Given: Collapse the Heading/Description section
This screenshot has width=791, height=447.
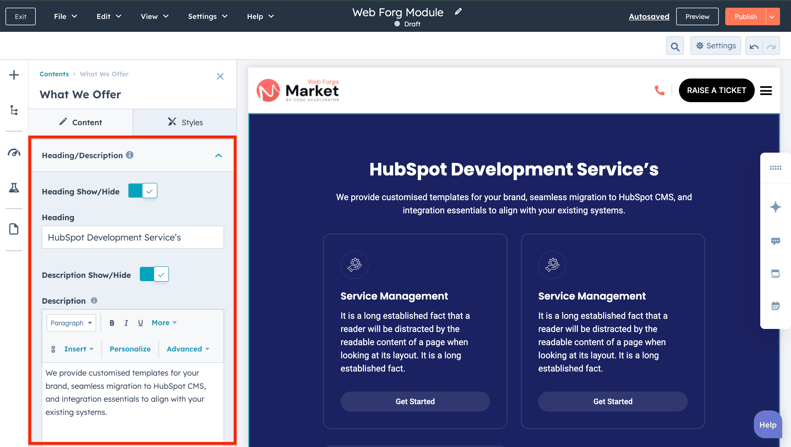Looking at the screenshot, I should click(219, 156).
